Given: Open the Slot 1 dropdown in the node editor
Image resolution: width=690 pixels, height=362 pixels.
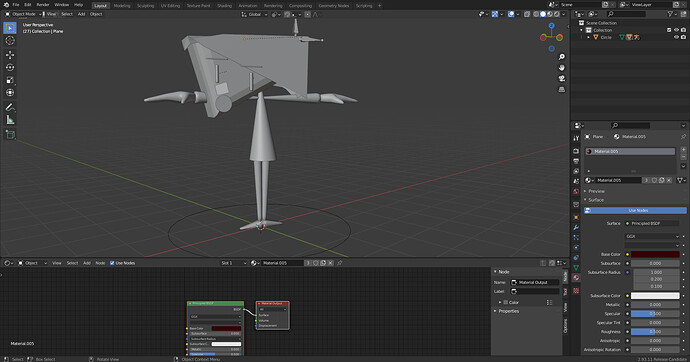Looking at the screenshot, I should click(233, 263).
